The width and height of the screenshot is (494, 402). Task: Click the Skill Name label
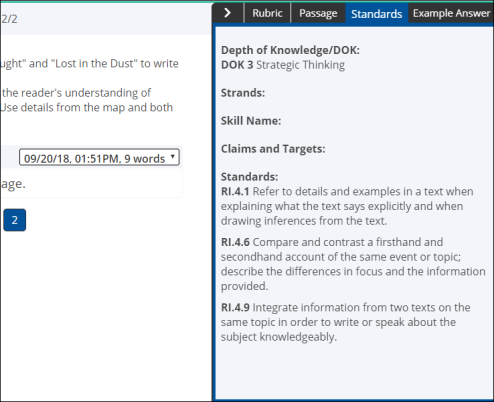click(x=251, y=121)
